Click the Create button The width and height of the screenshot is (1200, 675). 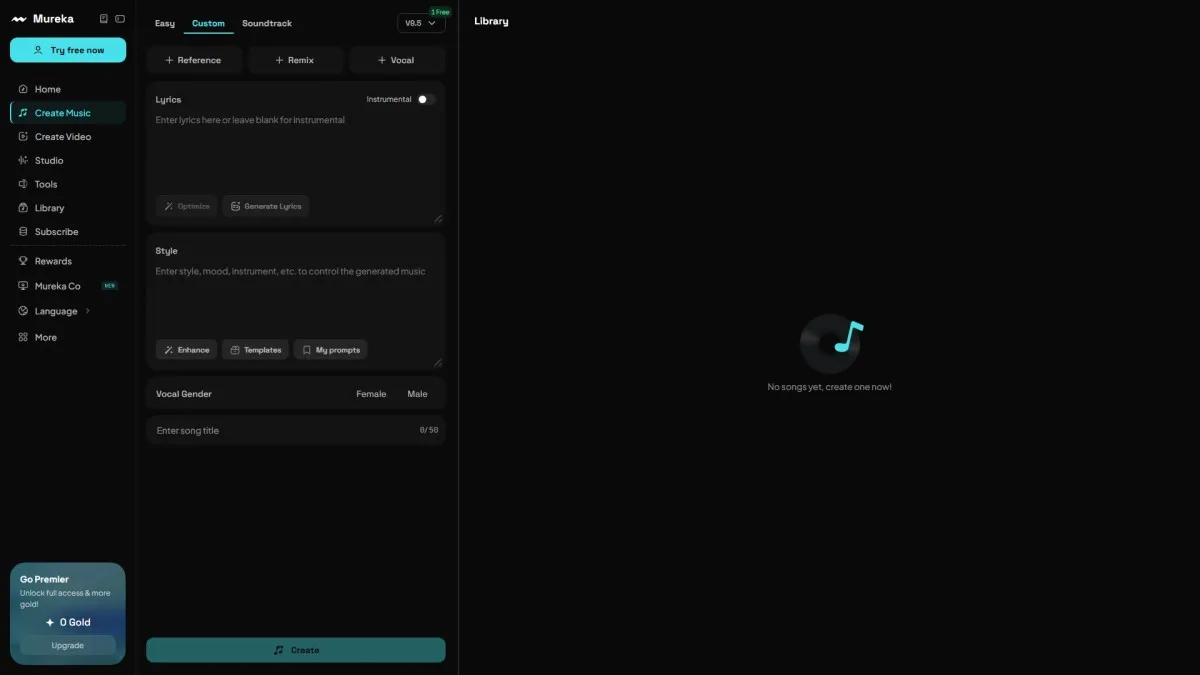[x=296, y=650]
